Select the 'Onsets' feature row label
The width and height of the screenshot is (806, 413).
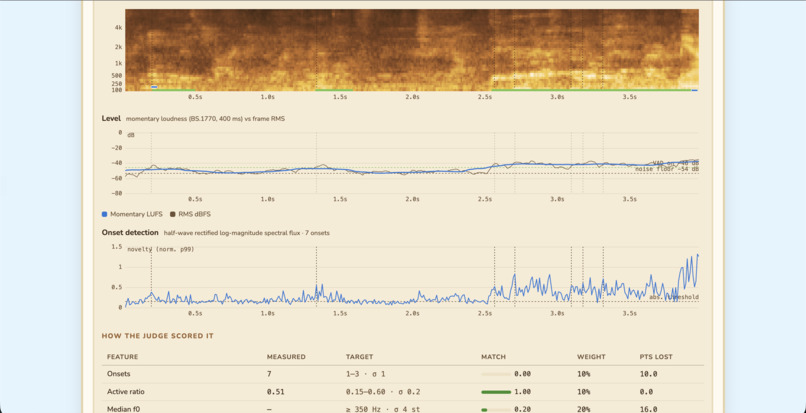click(118, 374)
